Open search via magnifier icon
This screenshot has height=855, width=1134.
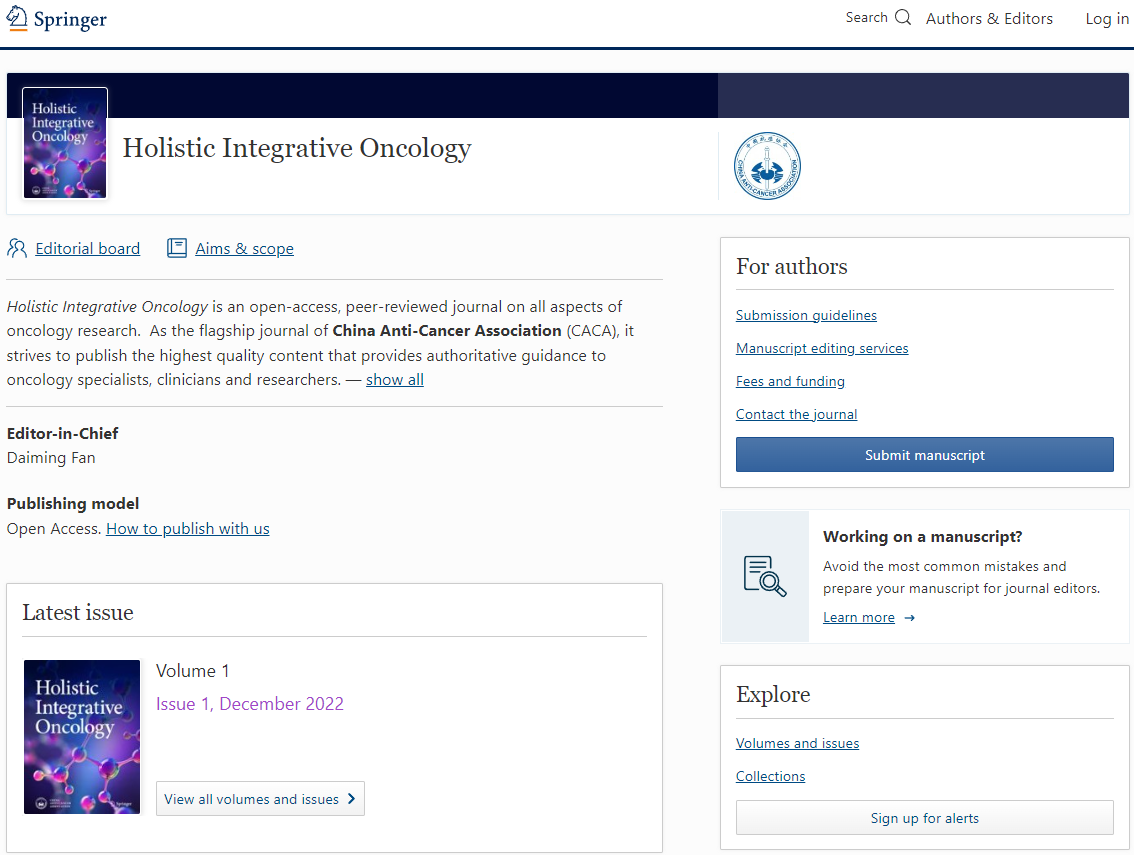[903, 18]
